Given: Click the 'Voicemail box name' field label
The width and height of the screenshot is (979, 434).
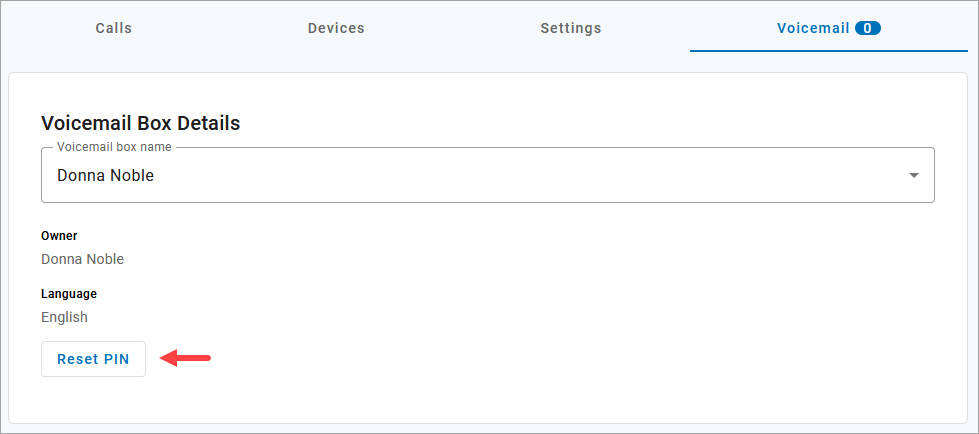Looking at the screenshot, I should tap(114, 147).
